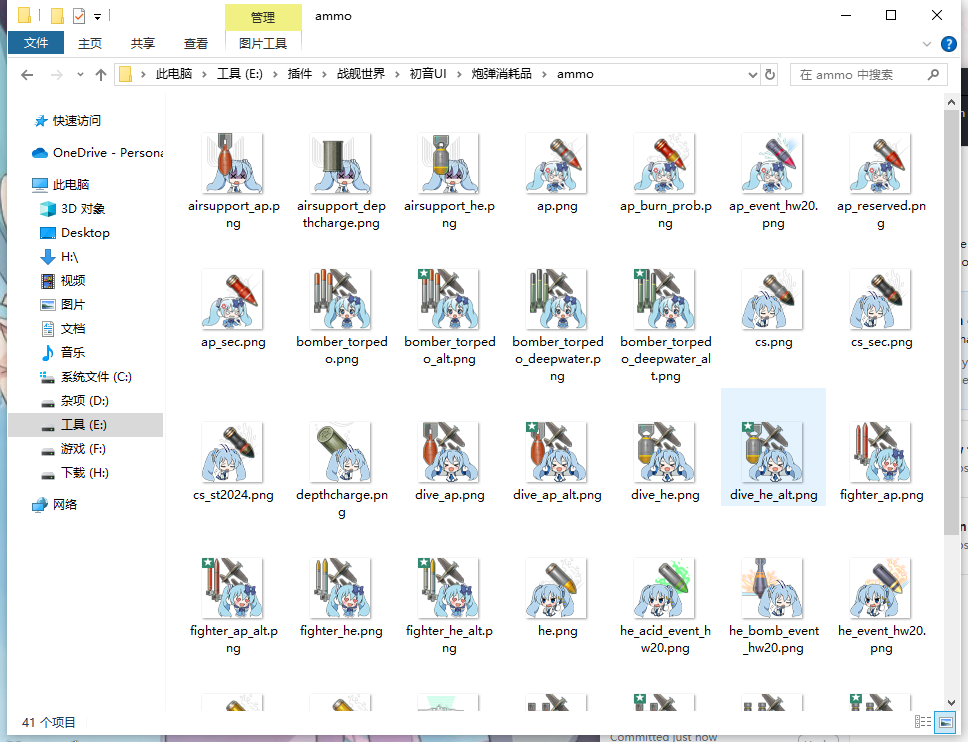
Task: Open the 图片工具 ribbon tab
Action: coord(263,43)
